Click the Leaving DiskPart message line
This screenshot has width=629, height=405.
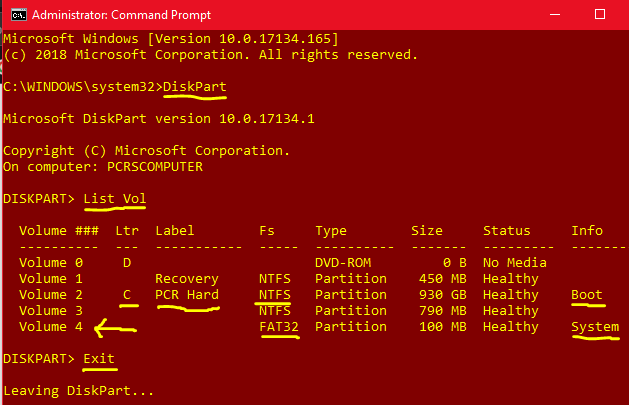[79, 391]
